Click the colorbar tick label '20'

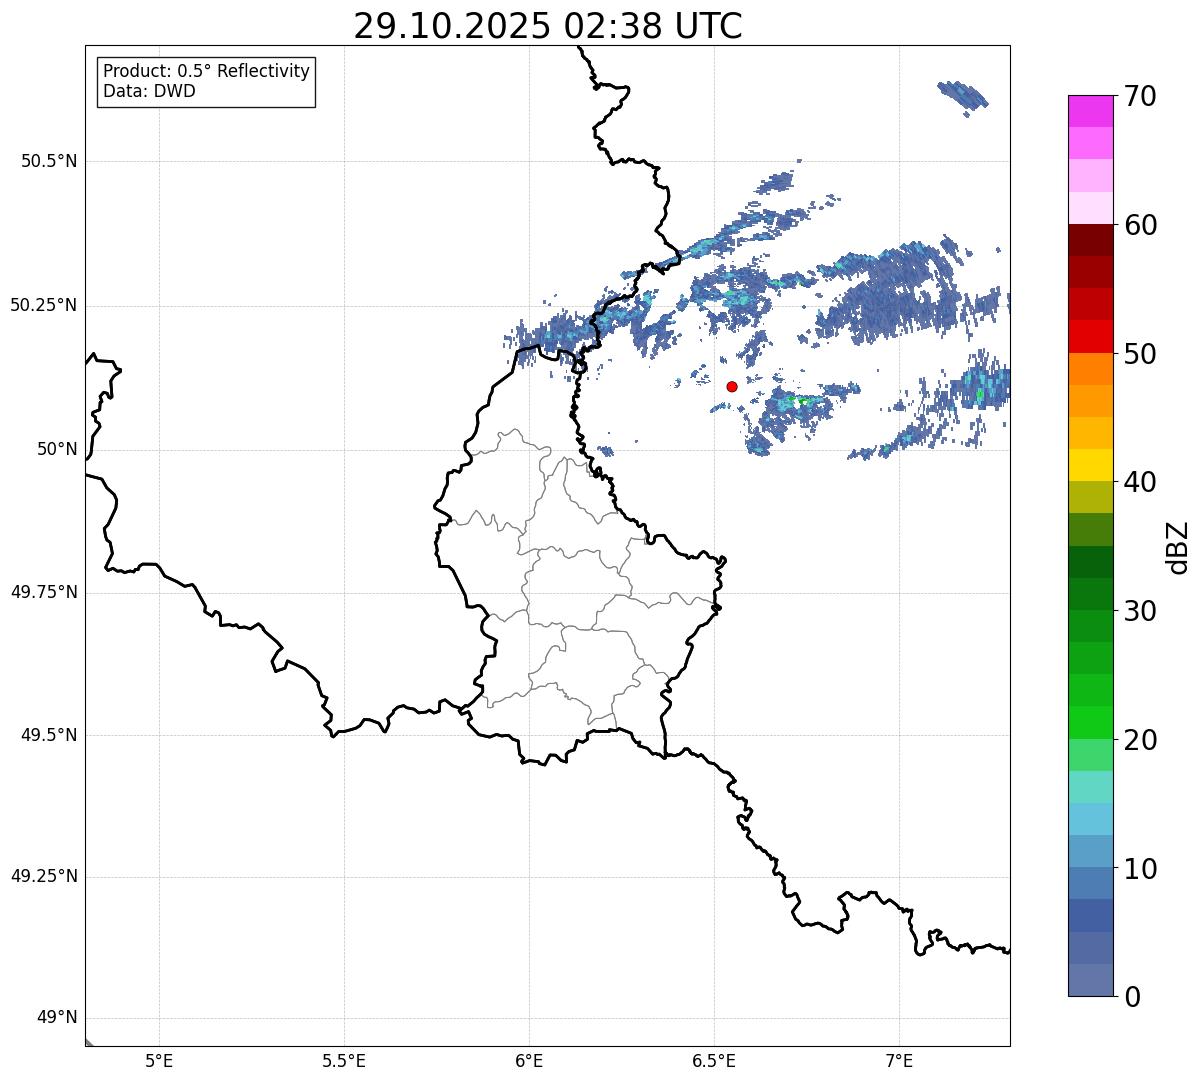point(1140,740)
